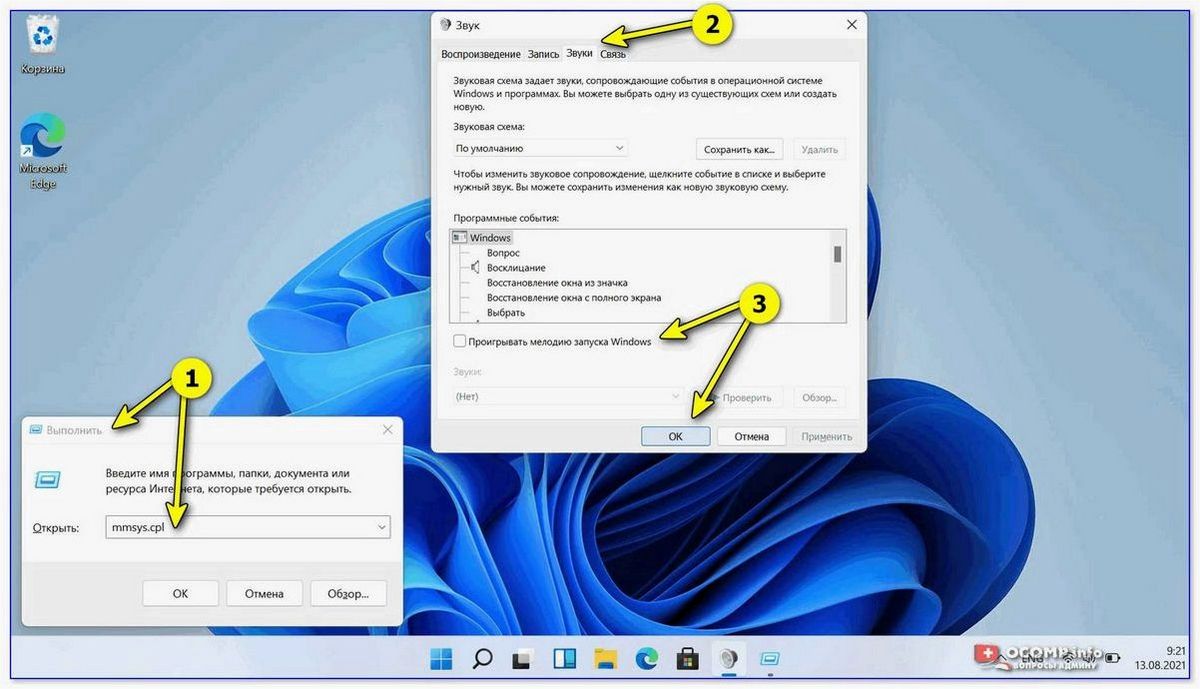Enable Проигрывать мелодию запуска Windows checkbox
1200x689 pixels.
(459, 341)
